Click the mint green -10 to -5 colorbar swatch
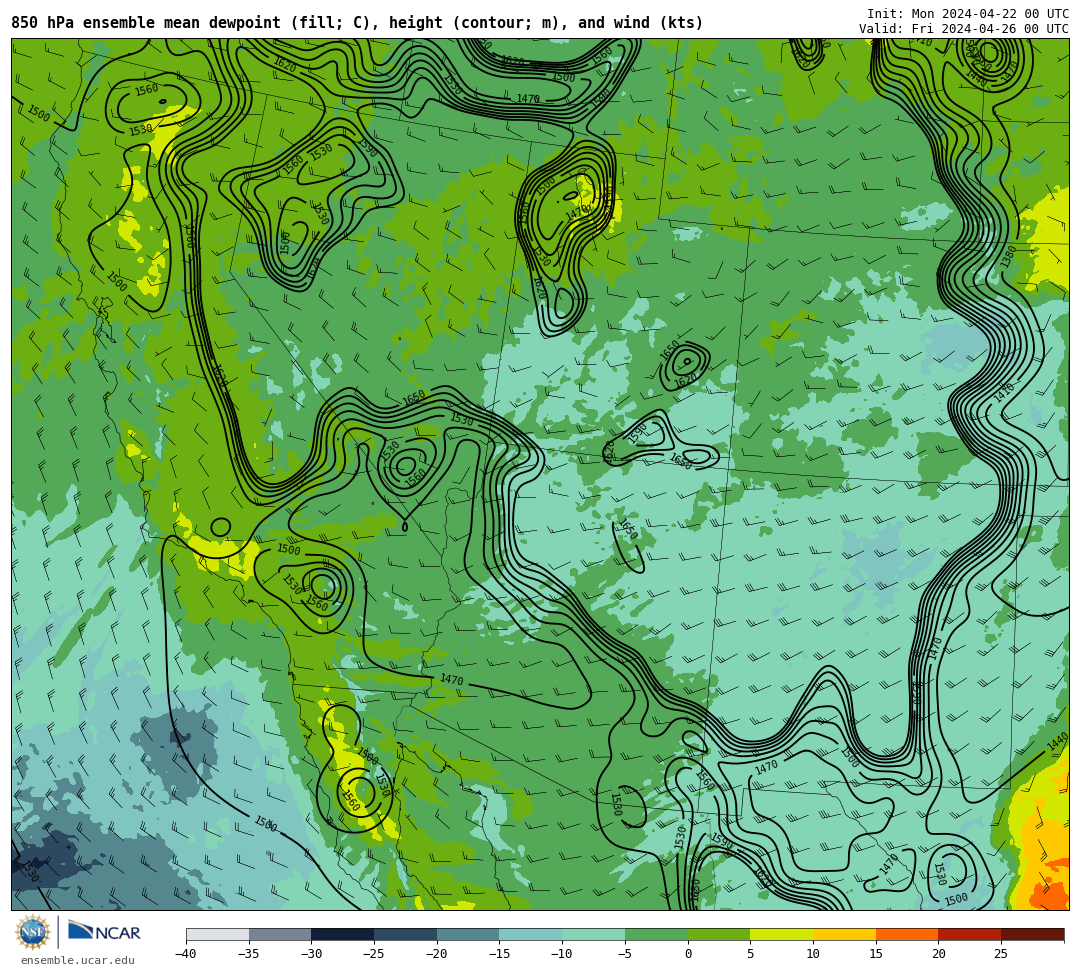The width and height of the screenshot is (1080, 973). [x=594, y=934]
